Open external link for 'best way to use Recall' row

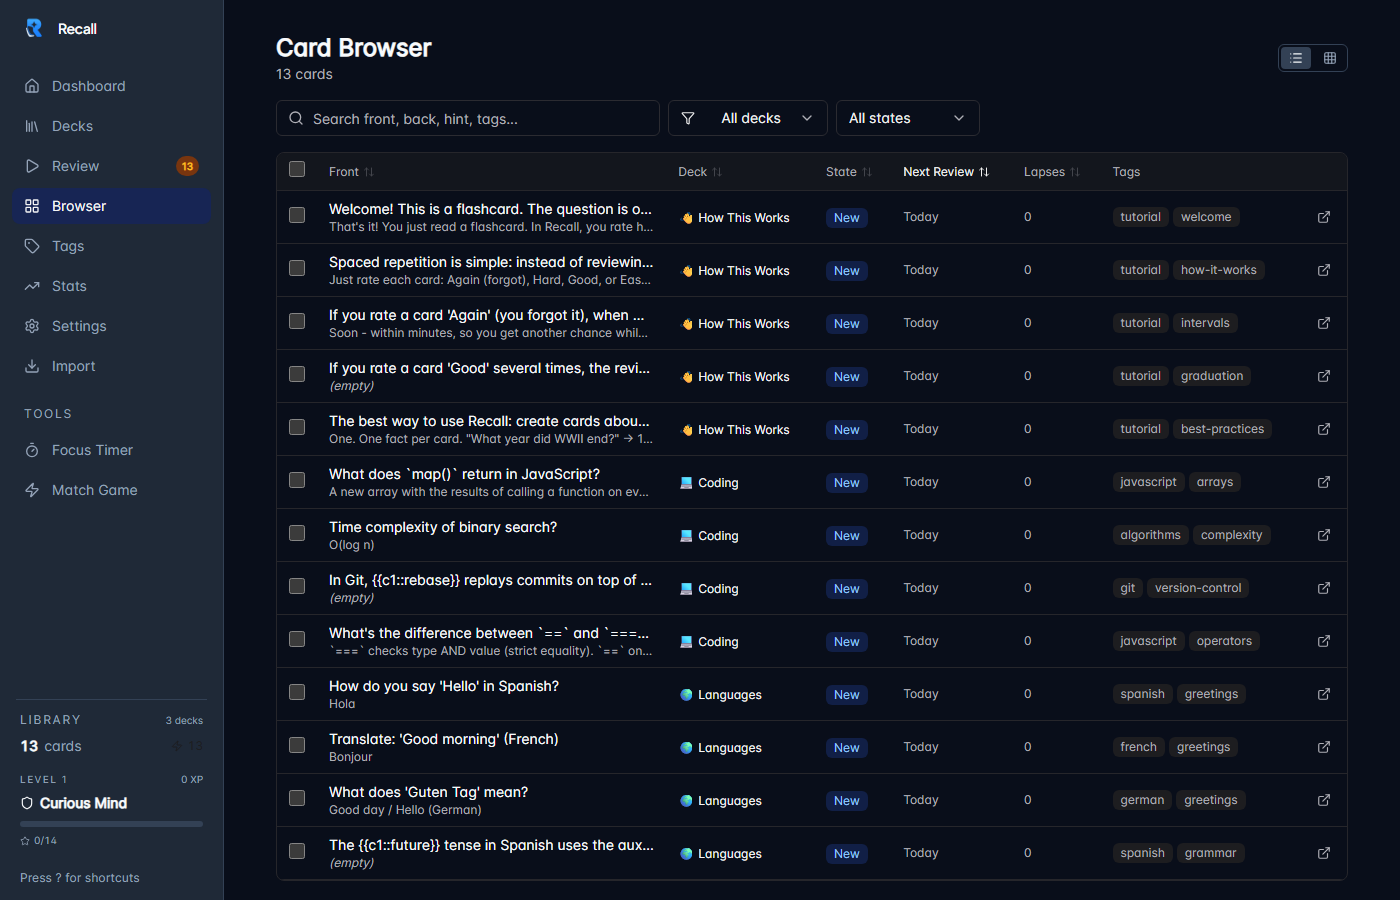[1324, 429]
